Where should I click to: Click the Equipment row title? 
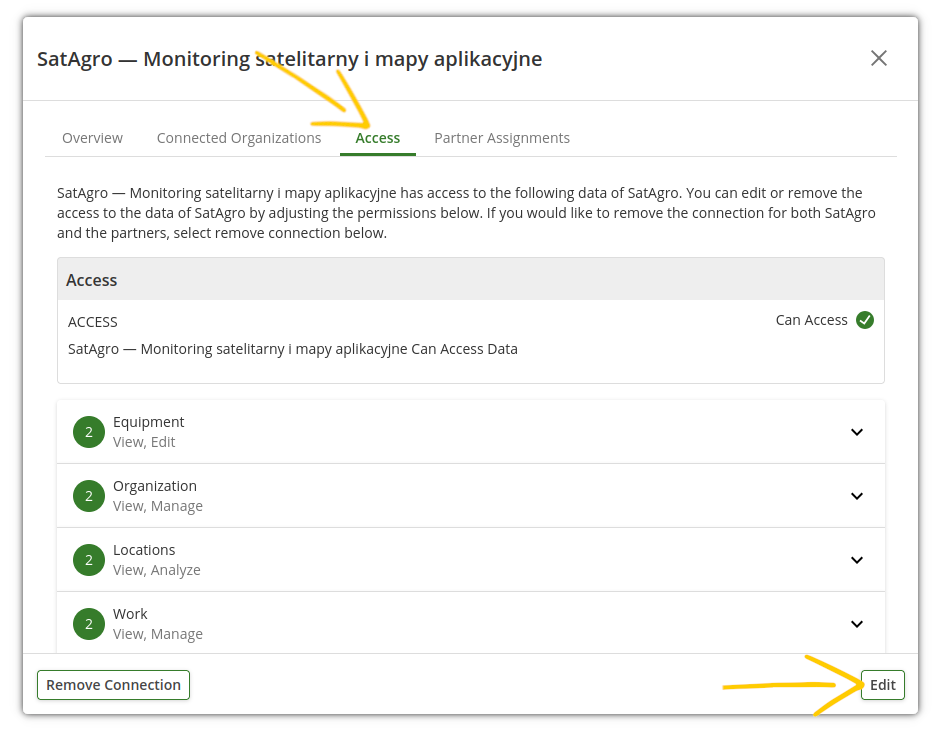148,422
